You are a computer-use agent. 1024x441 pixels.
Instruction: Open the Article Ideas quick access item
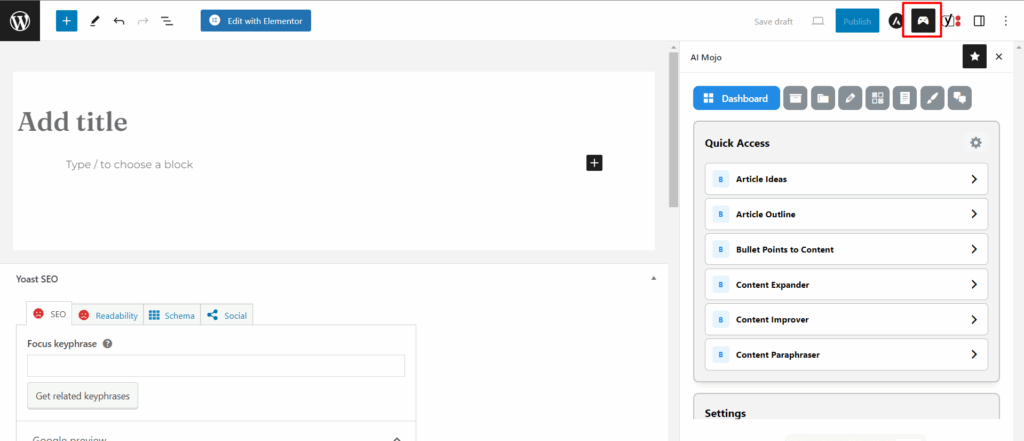(x=846, y=179)
